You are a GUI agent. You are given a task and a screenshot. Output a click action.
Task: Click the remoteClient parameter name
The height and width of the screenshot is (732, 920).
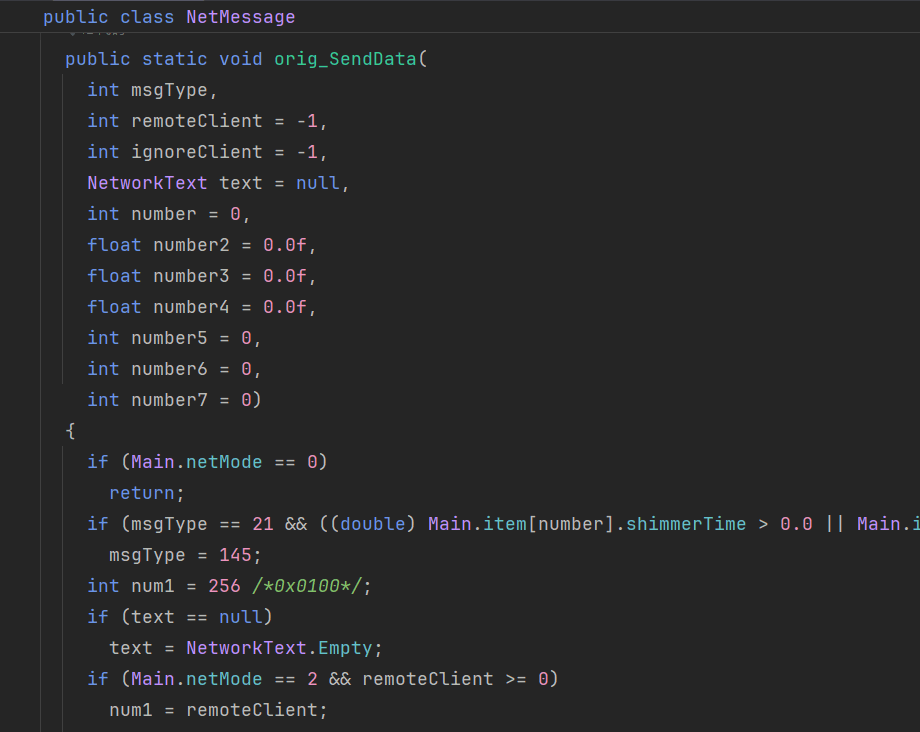tap(197, 121)
